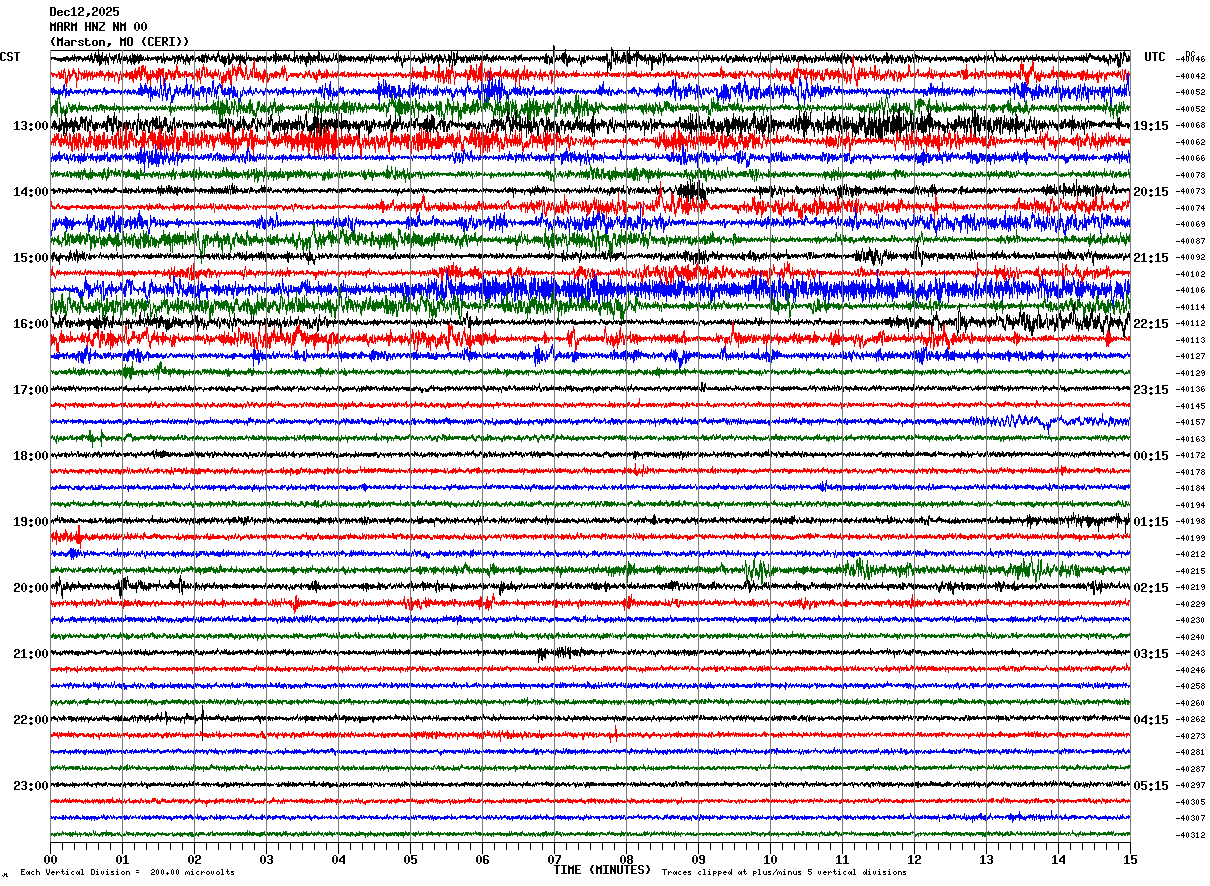Click the DC offset value "-40215"
Viewport: 1210px width, 886px height.
click(1191, 571)
